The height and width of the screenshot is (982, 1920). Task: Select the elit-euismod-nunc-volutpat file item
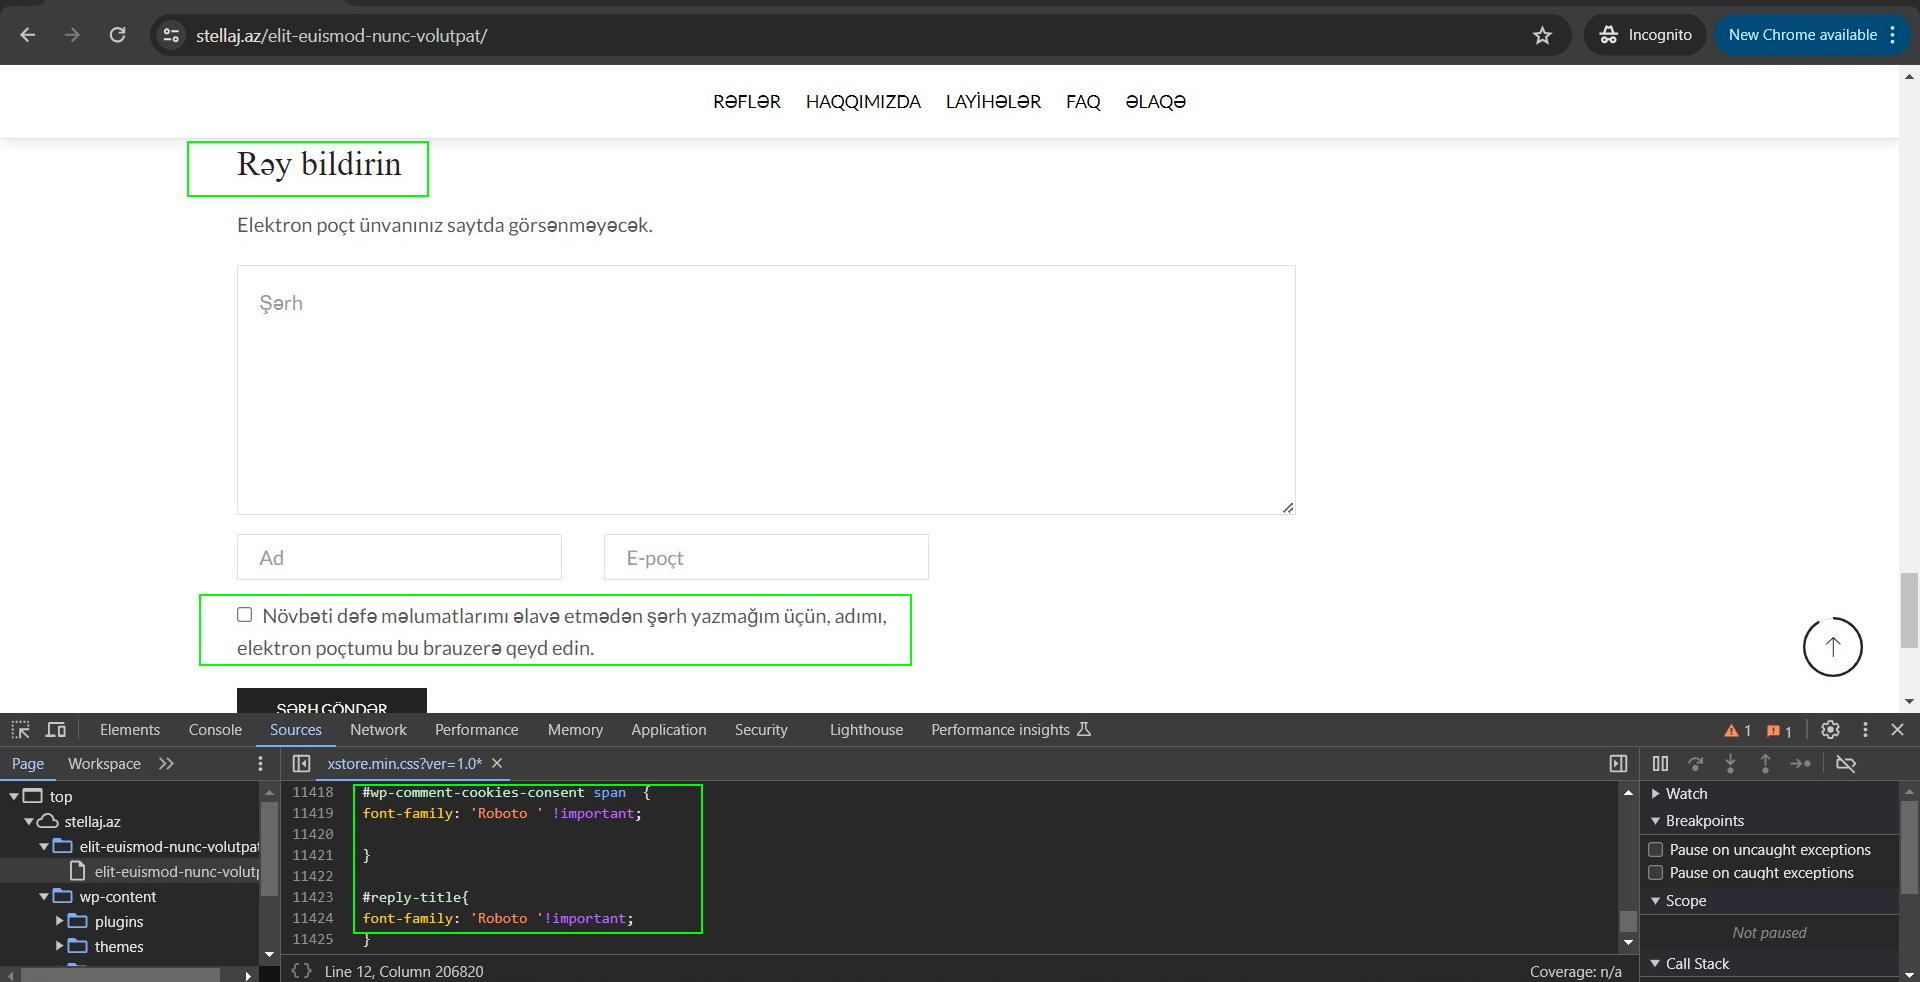click(166, 872)
